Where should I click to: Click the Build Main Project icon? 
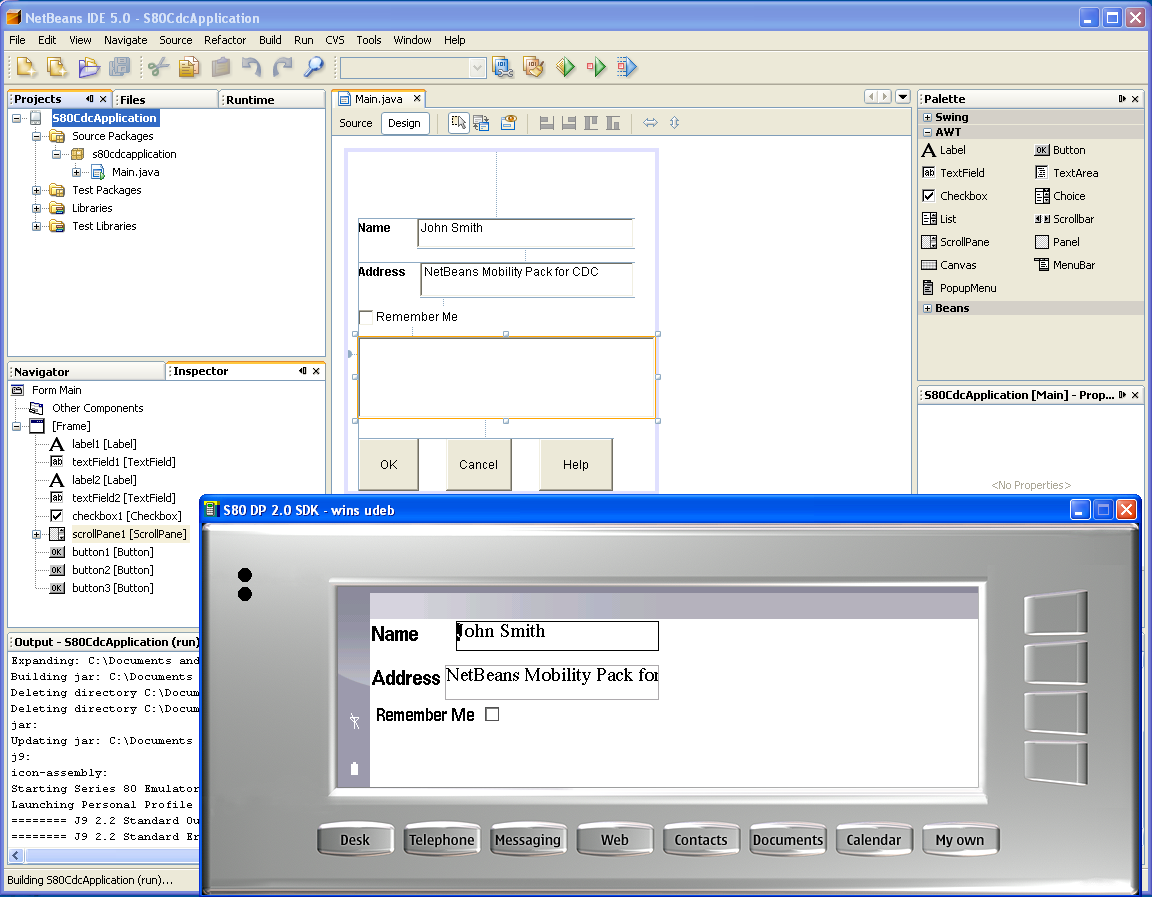point(503,68)
